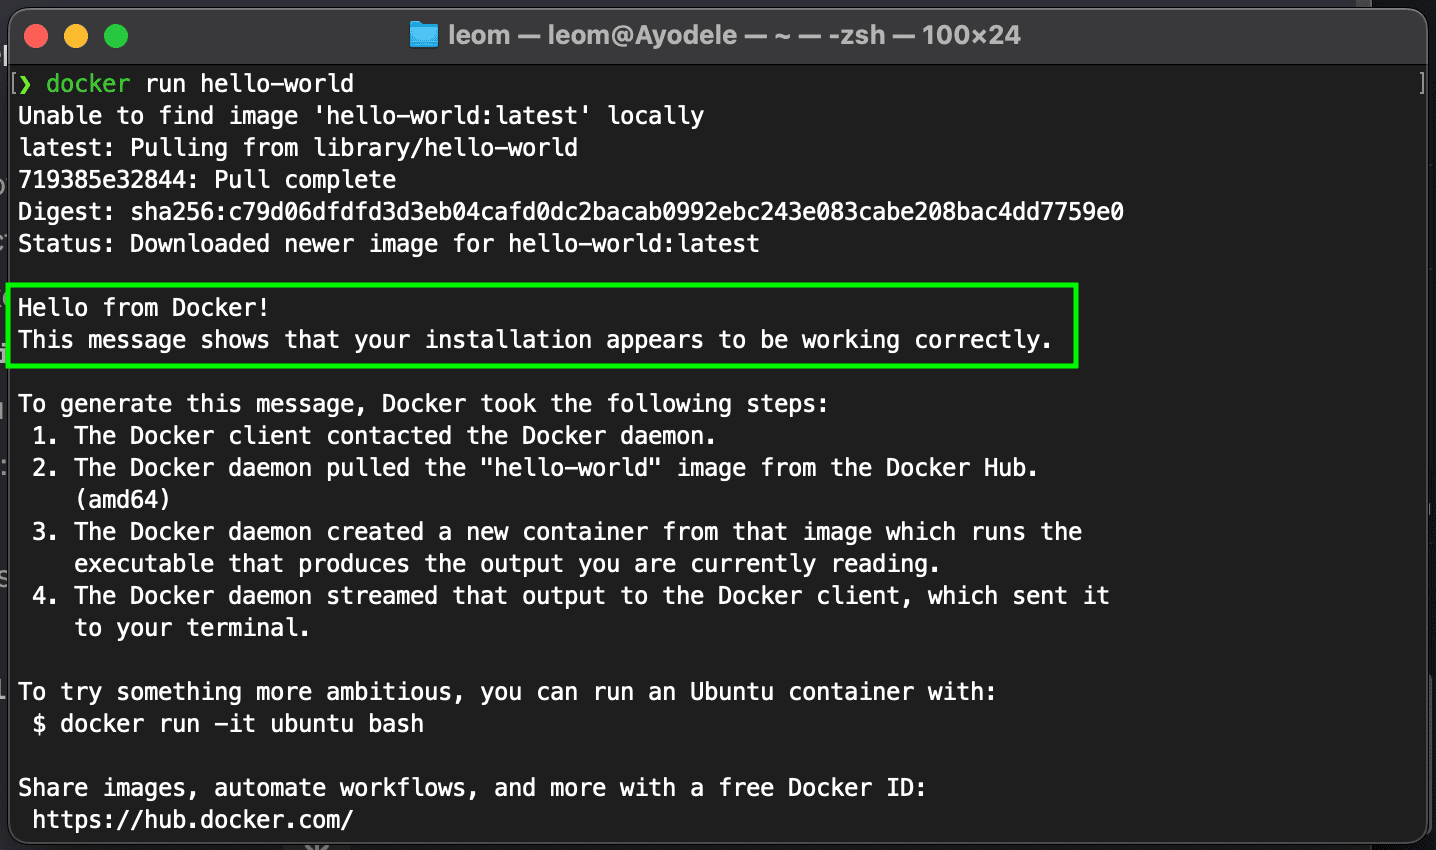
Task: Click the bracket marker at top right edge
Action: click(x=1424, y=83)
